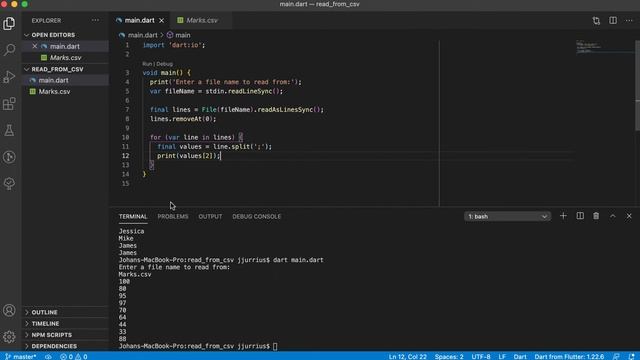Split the terminal panel

pos(580,216)
